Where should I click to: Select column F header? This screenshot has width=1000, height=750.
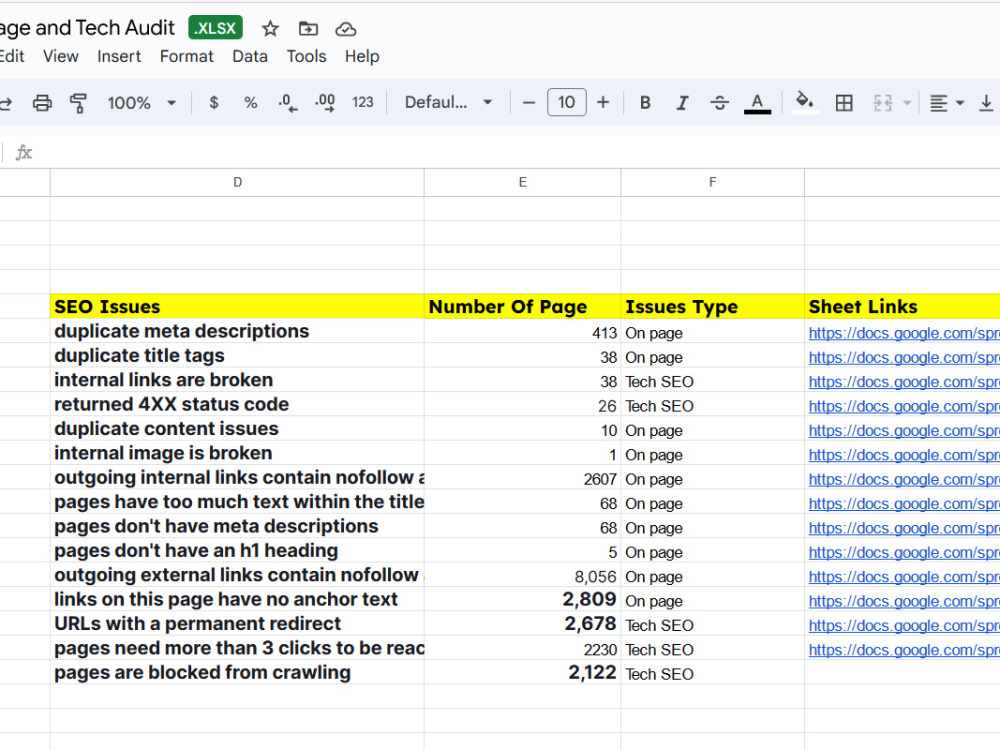click(712, 182)
